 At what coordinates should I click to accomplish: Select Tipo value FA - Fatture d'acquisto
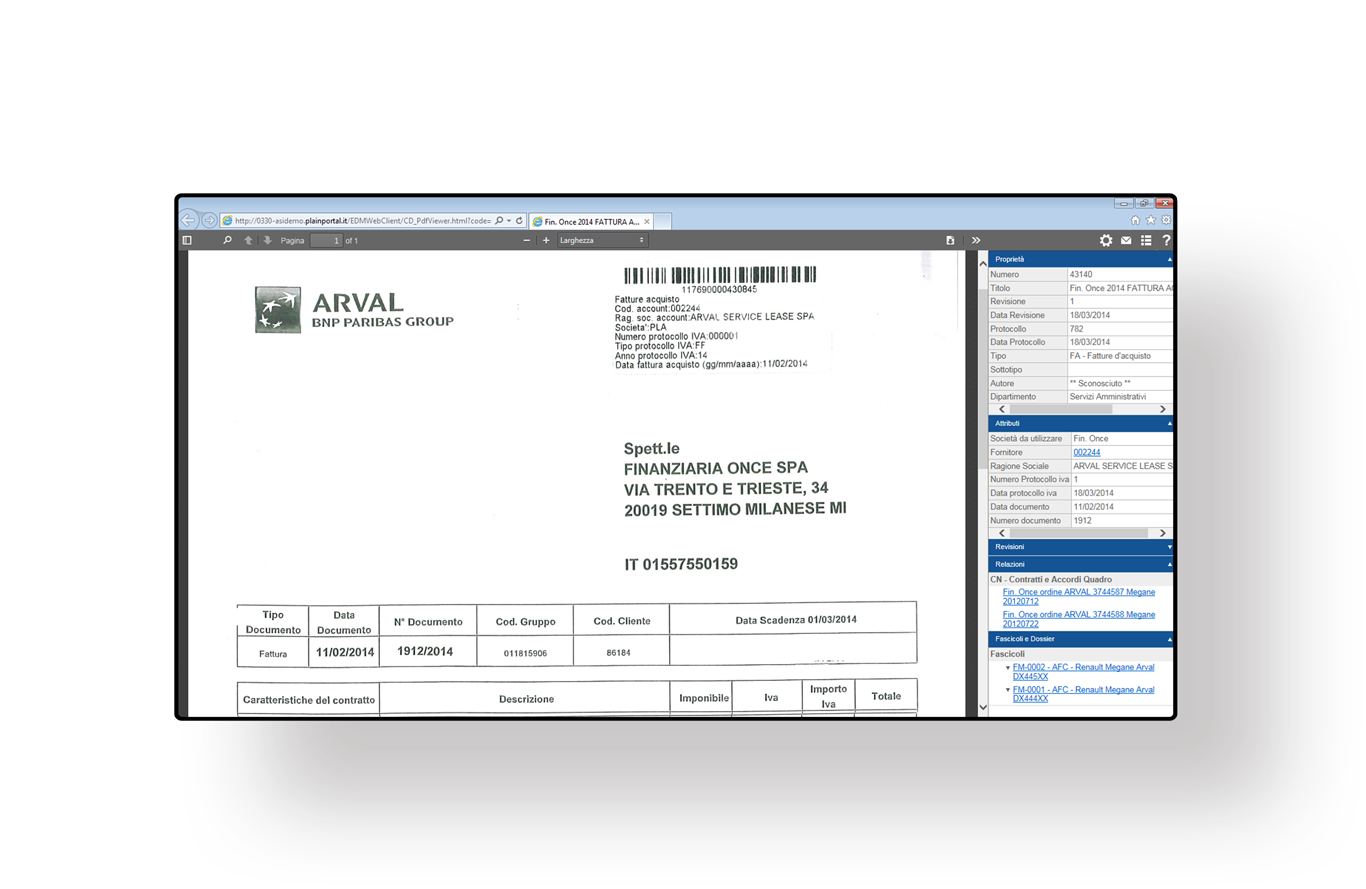tap(1110, 356)
